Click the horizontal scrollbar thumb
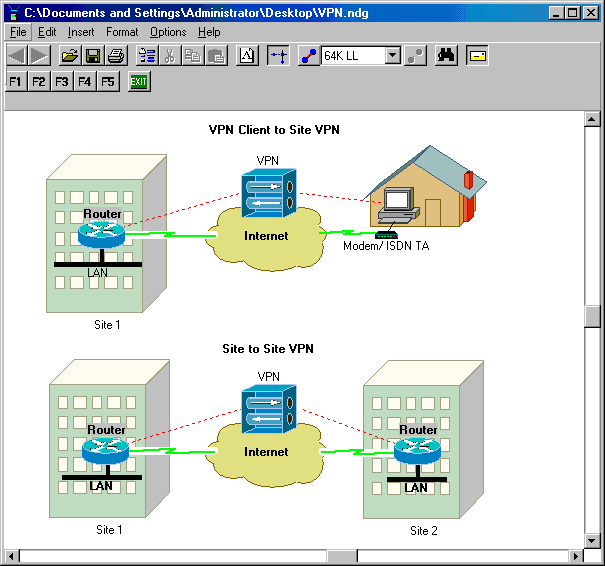The height and width of the screenshot is (566, 605). (342, 556)
